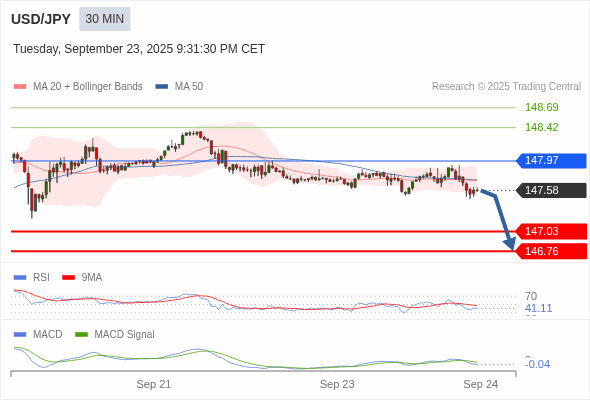Image resolution: width=590 pixels, height=400 pixels.
Task: Toggle the RSI legend entry
Action: [x=41, y=277]
